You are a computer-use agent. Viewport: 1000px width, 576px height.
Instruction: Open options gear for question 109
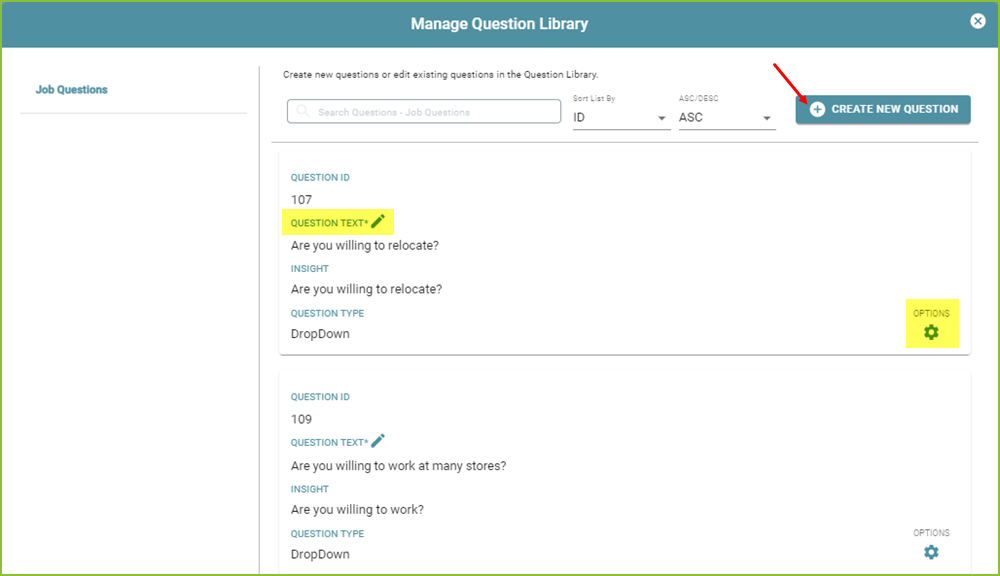[x=931, y=552]
